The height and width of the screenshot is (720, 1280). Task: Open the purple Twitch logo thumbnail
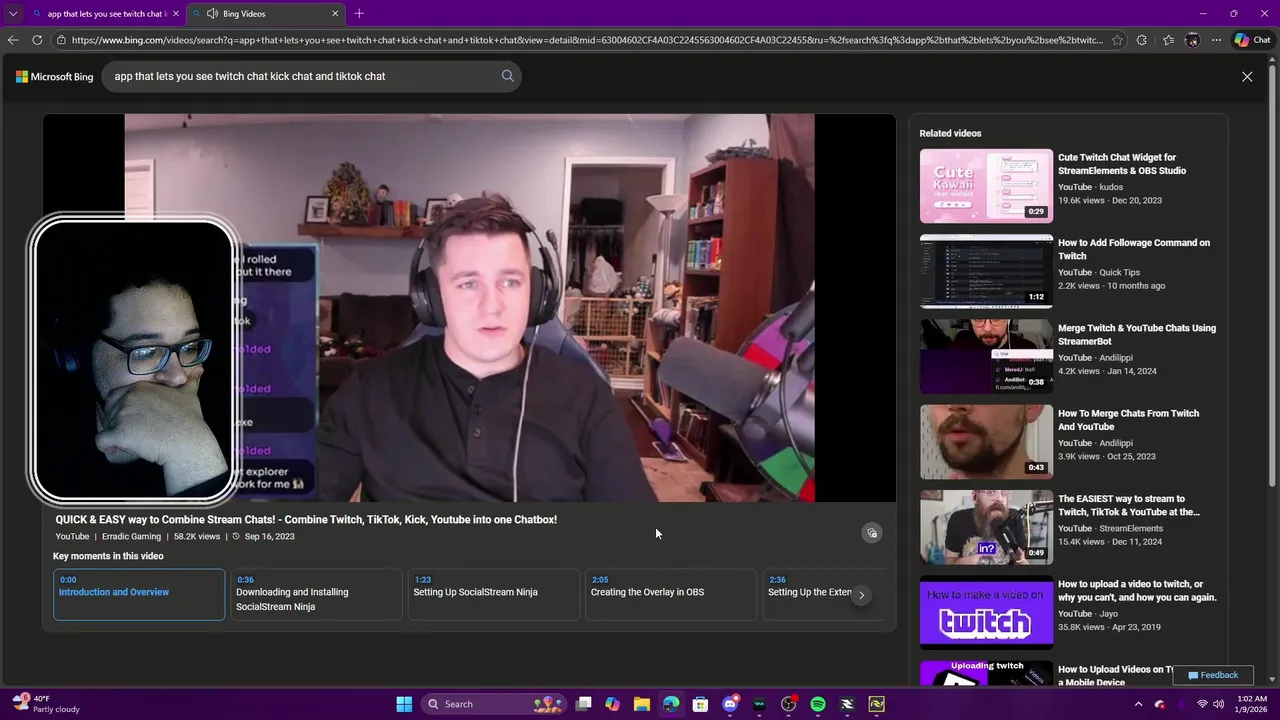point(986,613)
